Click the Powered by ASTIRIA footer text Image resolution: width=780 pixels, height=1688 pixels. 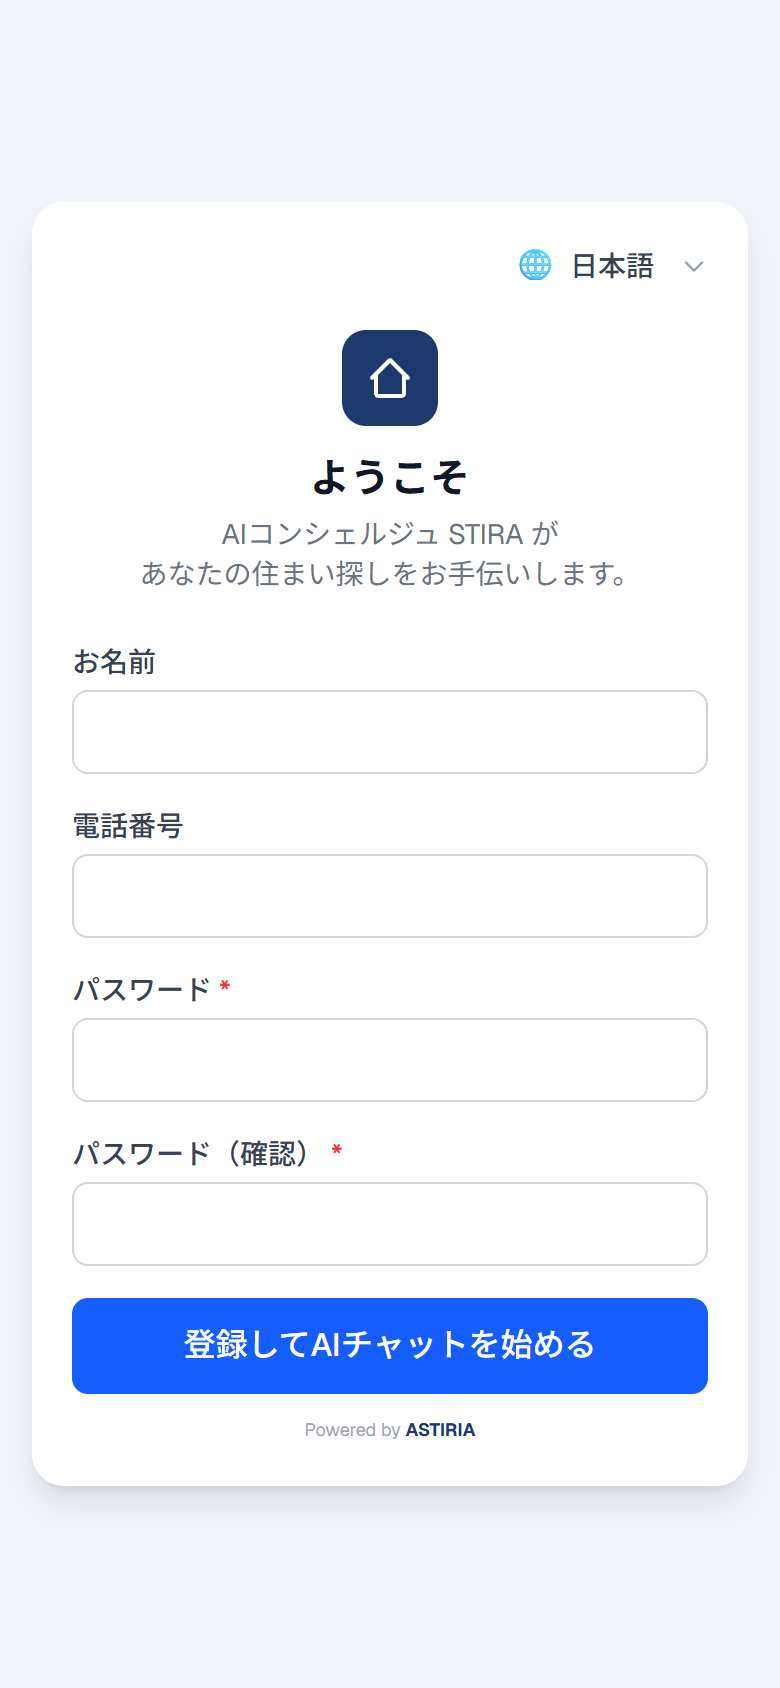[389, 1430]
